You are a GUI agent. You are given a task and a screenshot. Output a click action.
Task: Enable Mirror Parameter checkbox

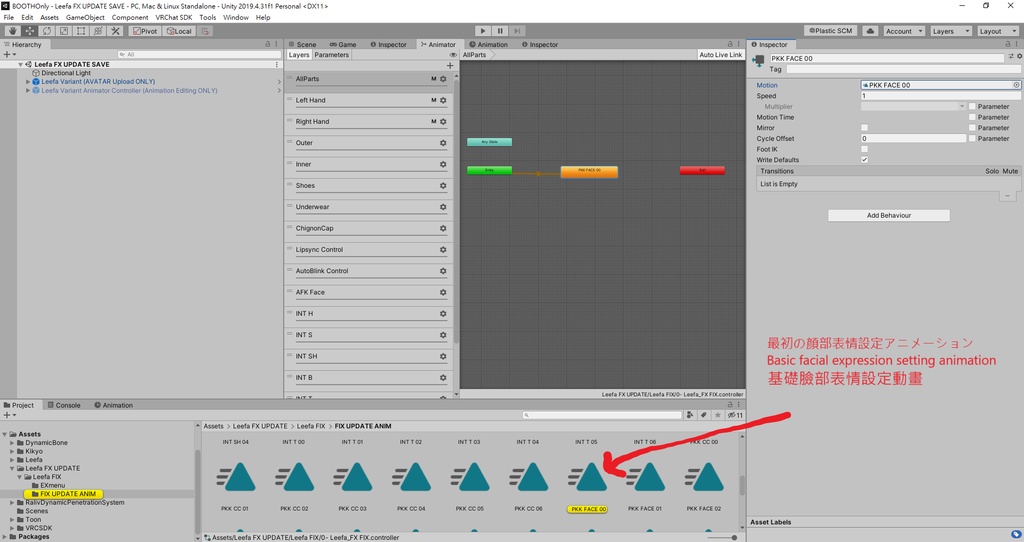point(972,128)
